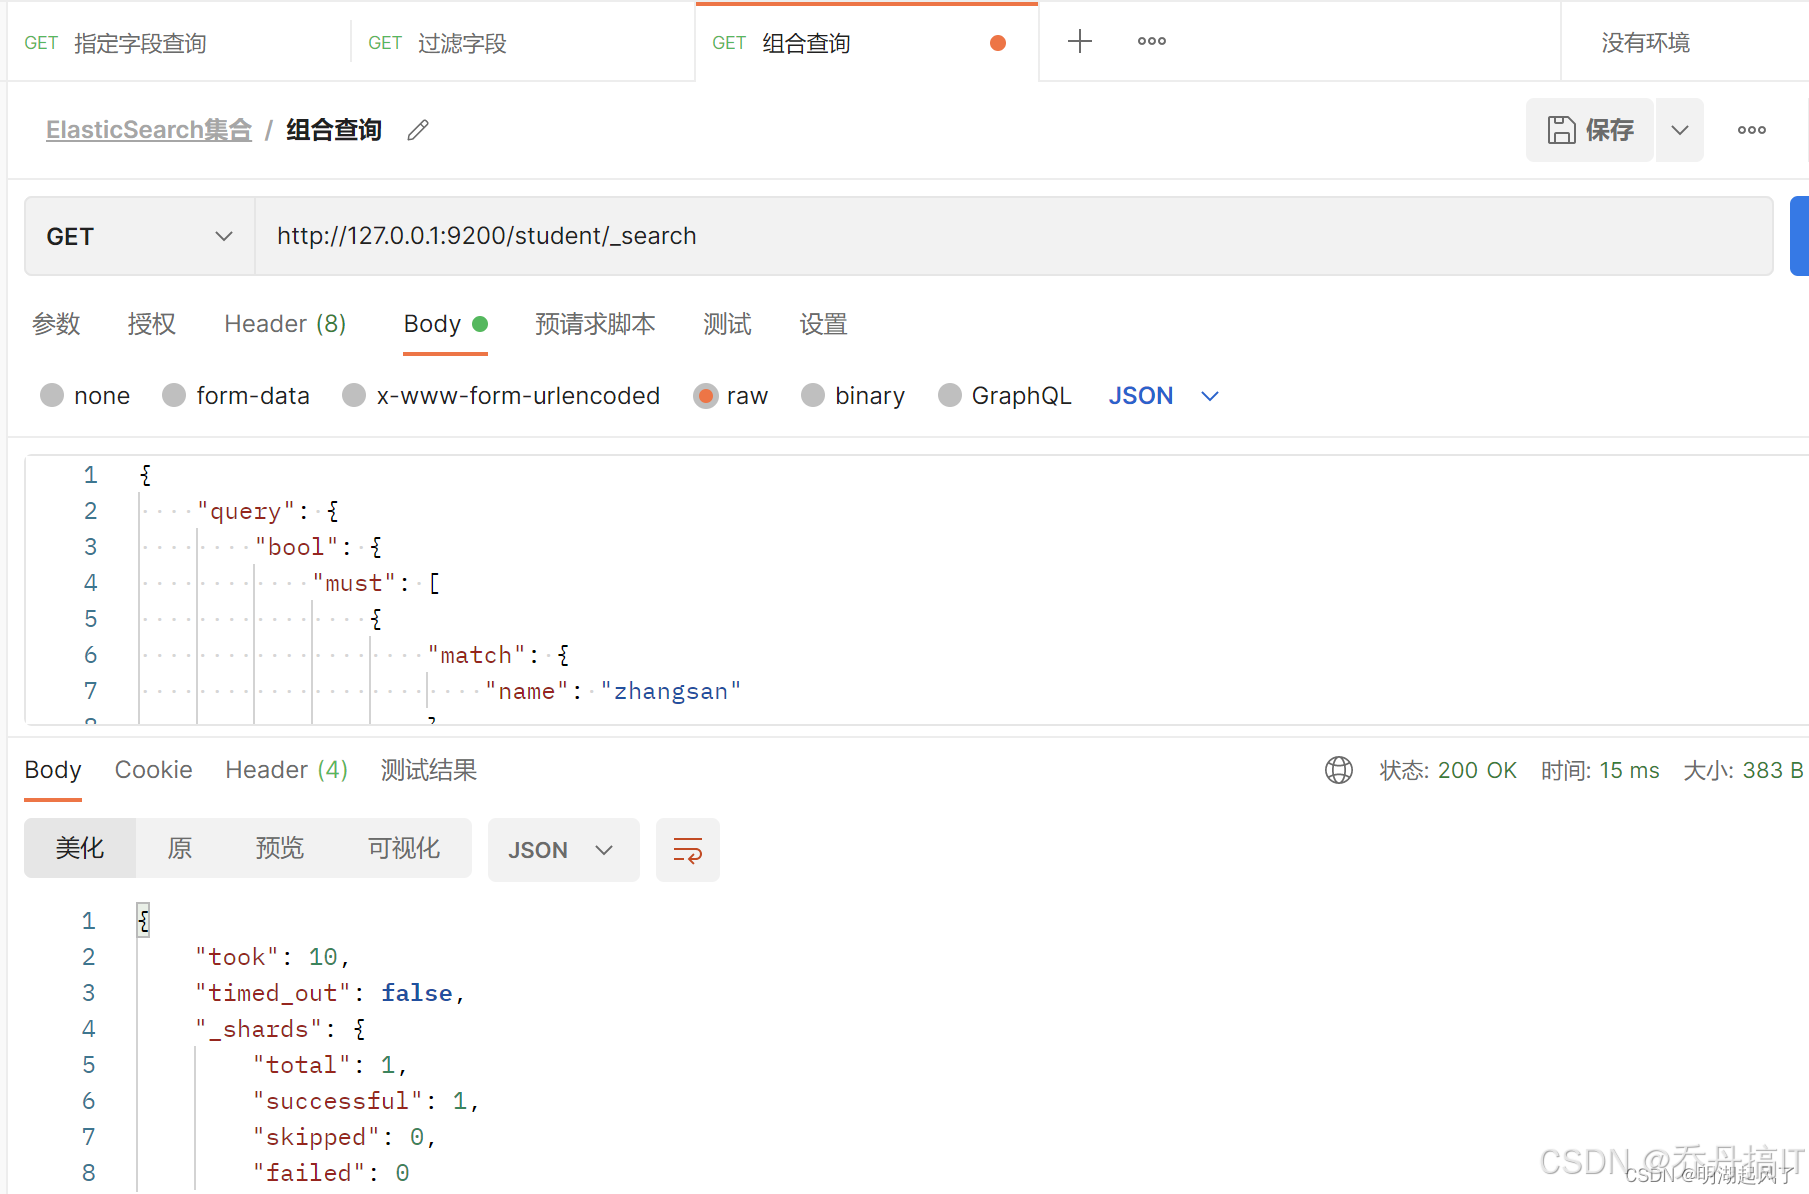Open the response Body tab
Viewport: 1809px width, 1194px height.
click(x=53, y=770)
